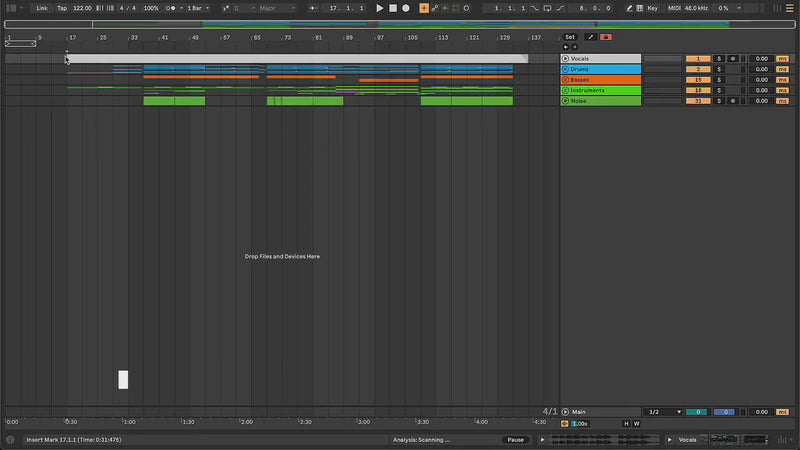Open the 1 Bar quantization dropdown
This screenshot has width=800, height=450.
tap(197, 8)
